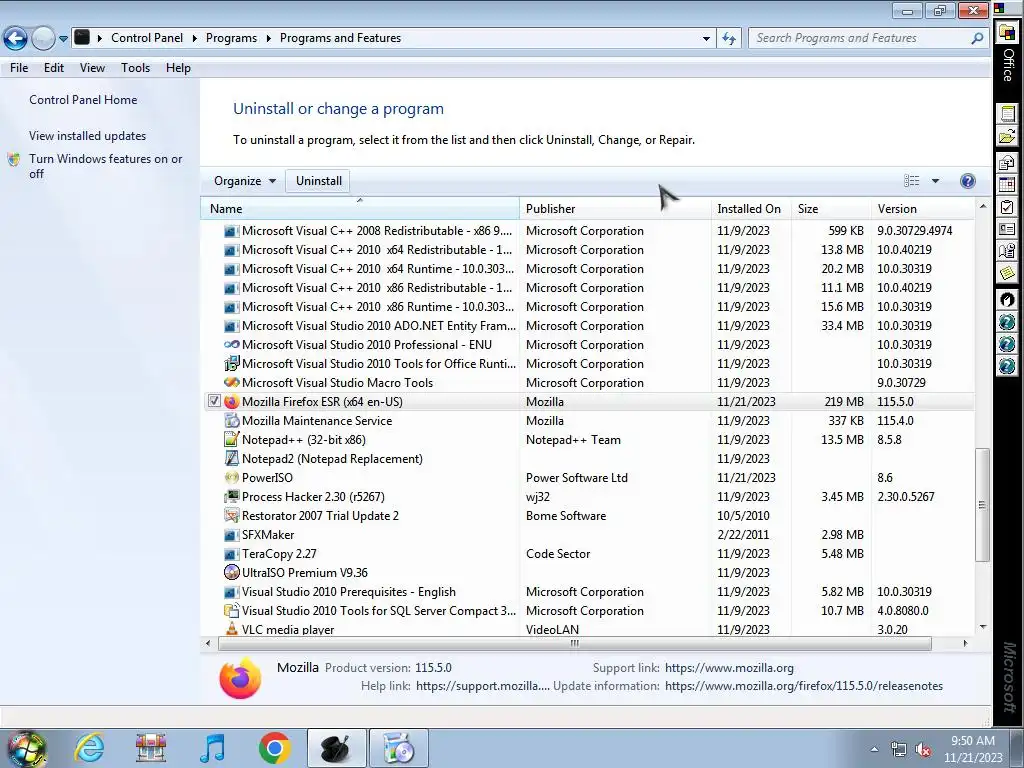Click the list scroll down arrow

click(x=982, y=627)
